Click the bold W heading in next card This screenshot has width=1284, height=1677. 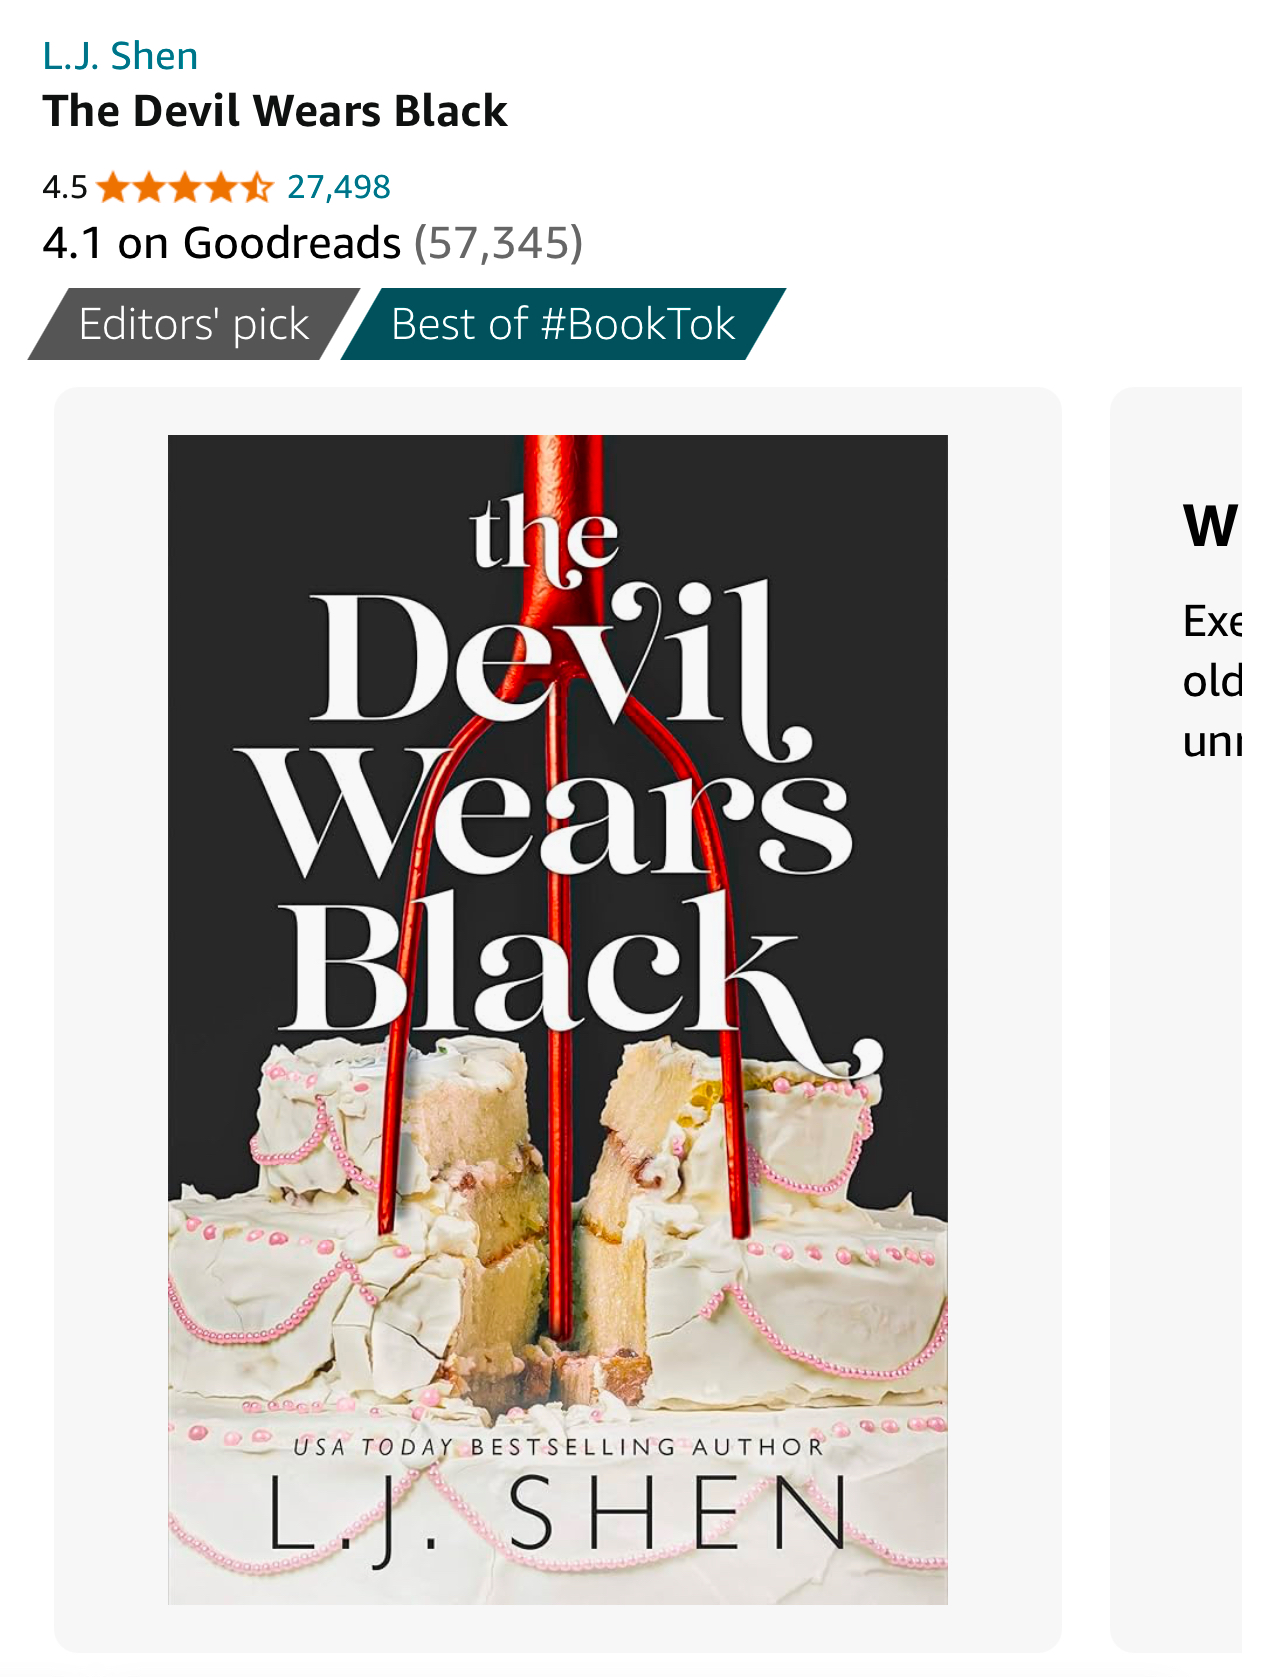(1211, 526)
